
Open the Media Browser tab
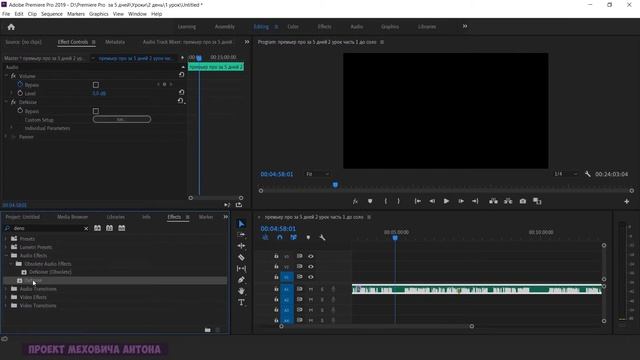pyautogui.click(x=73, y=217)
